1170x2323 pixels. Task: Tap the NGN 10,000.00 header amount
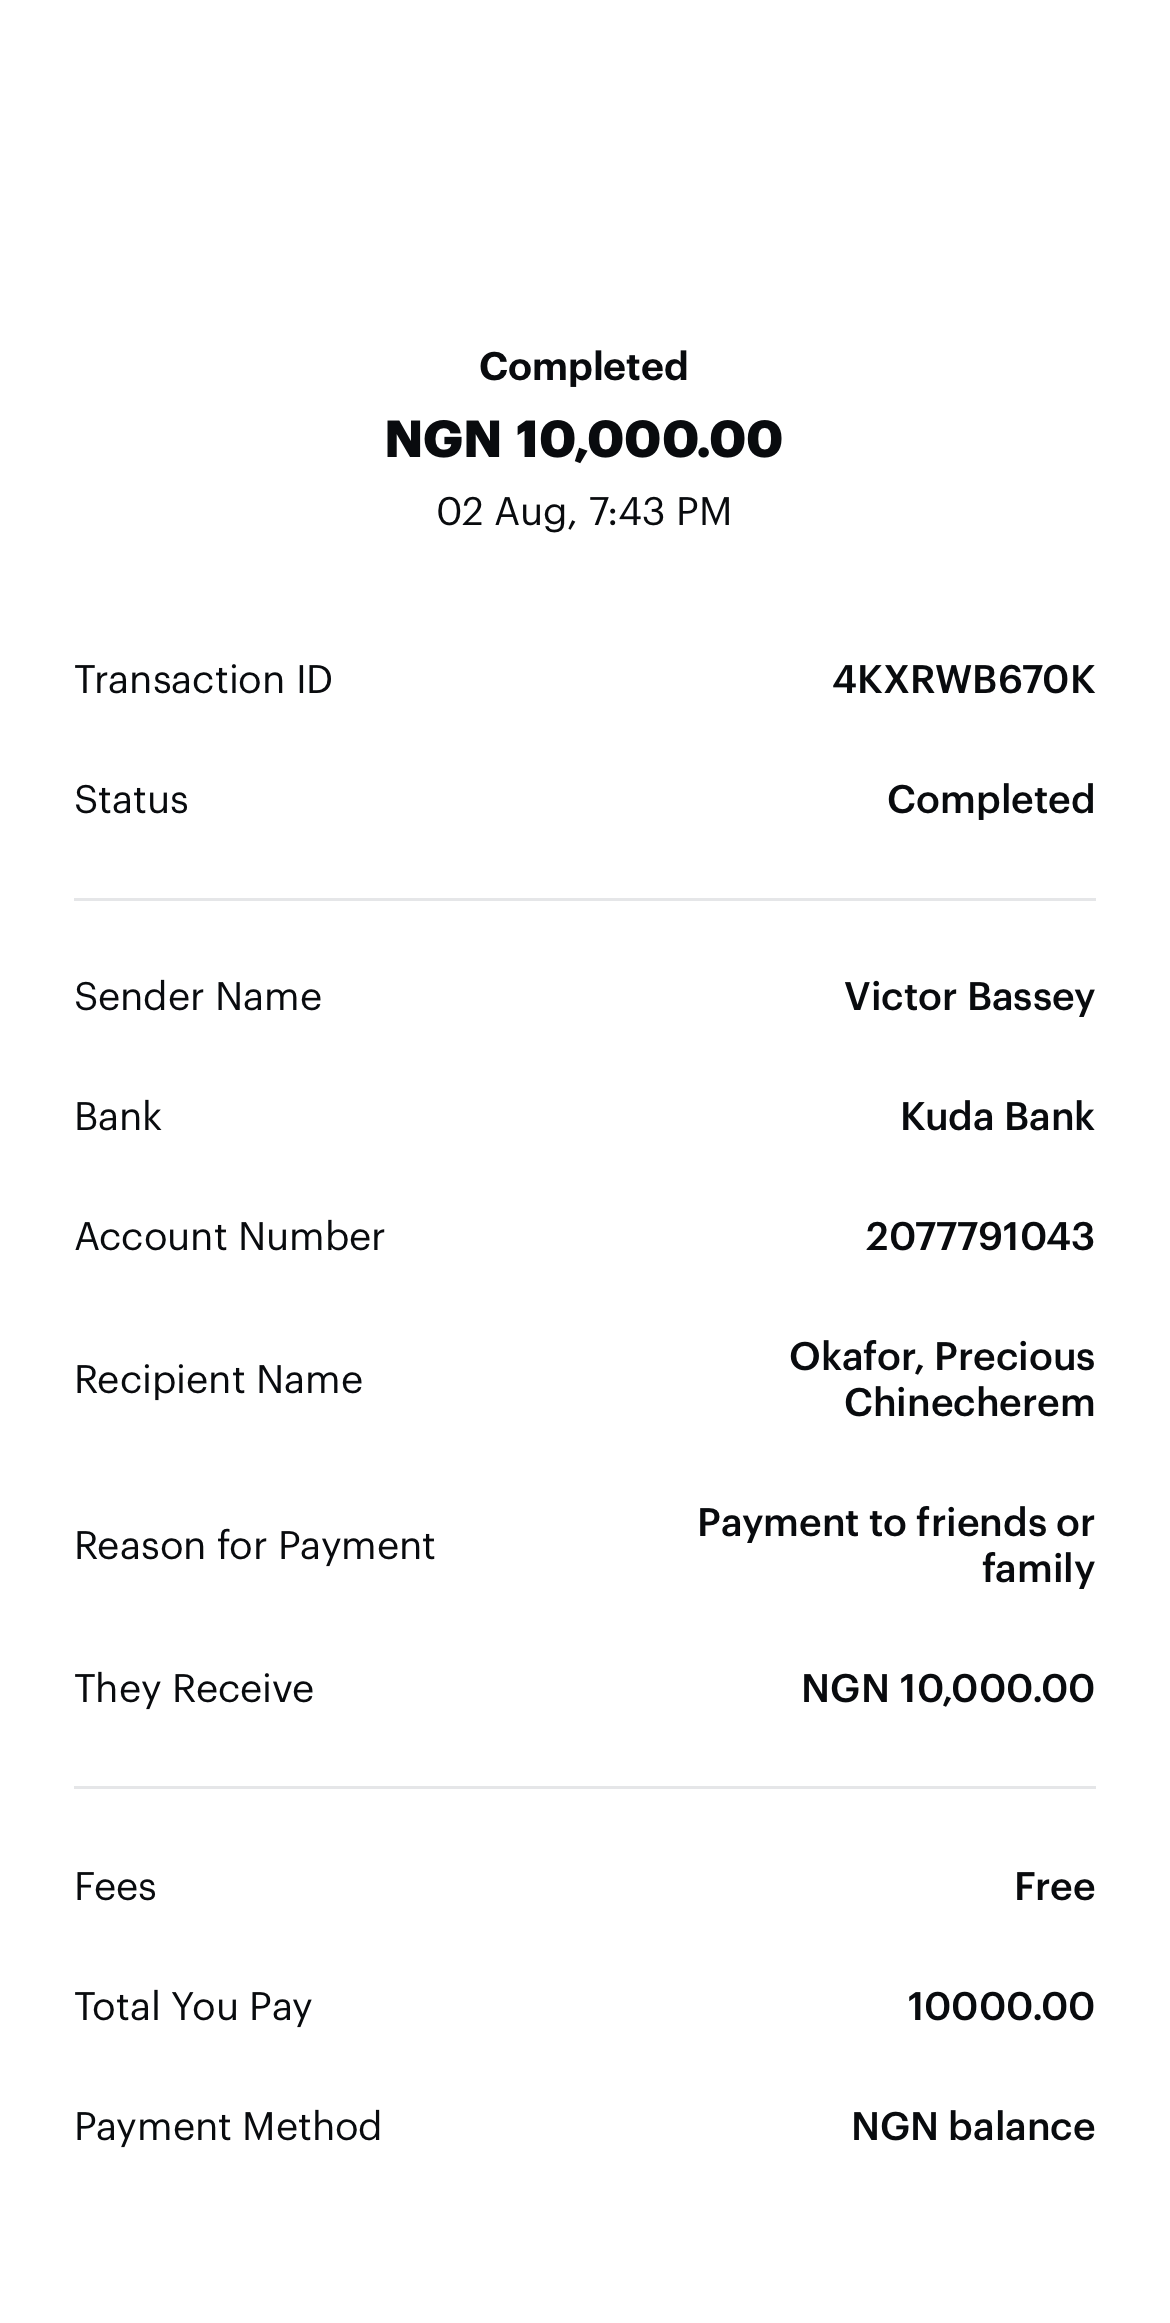point(584,439)
